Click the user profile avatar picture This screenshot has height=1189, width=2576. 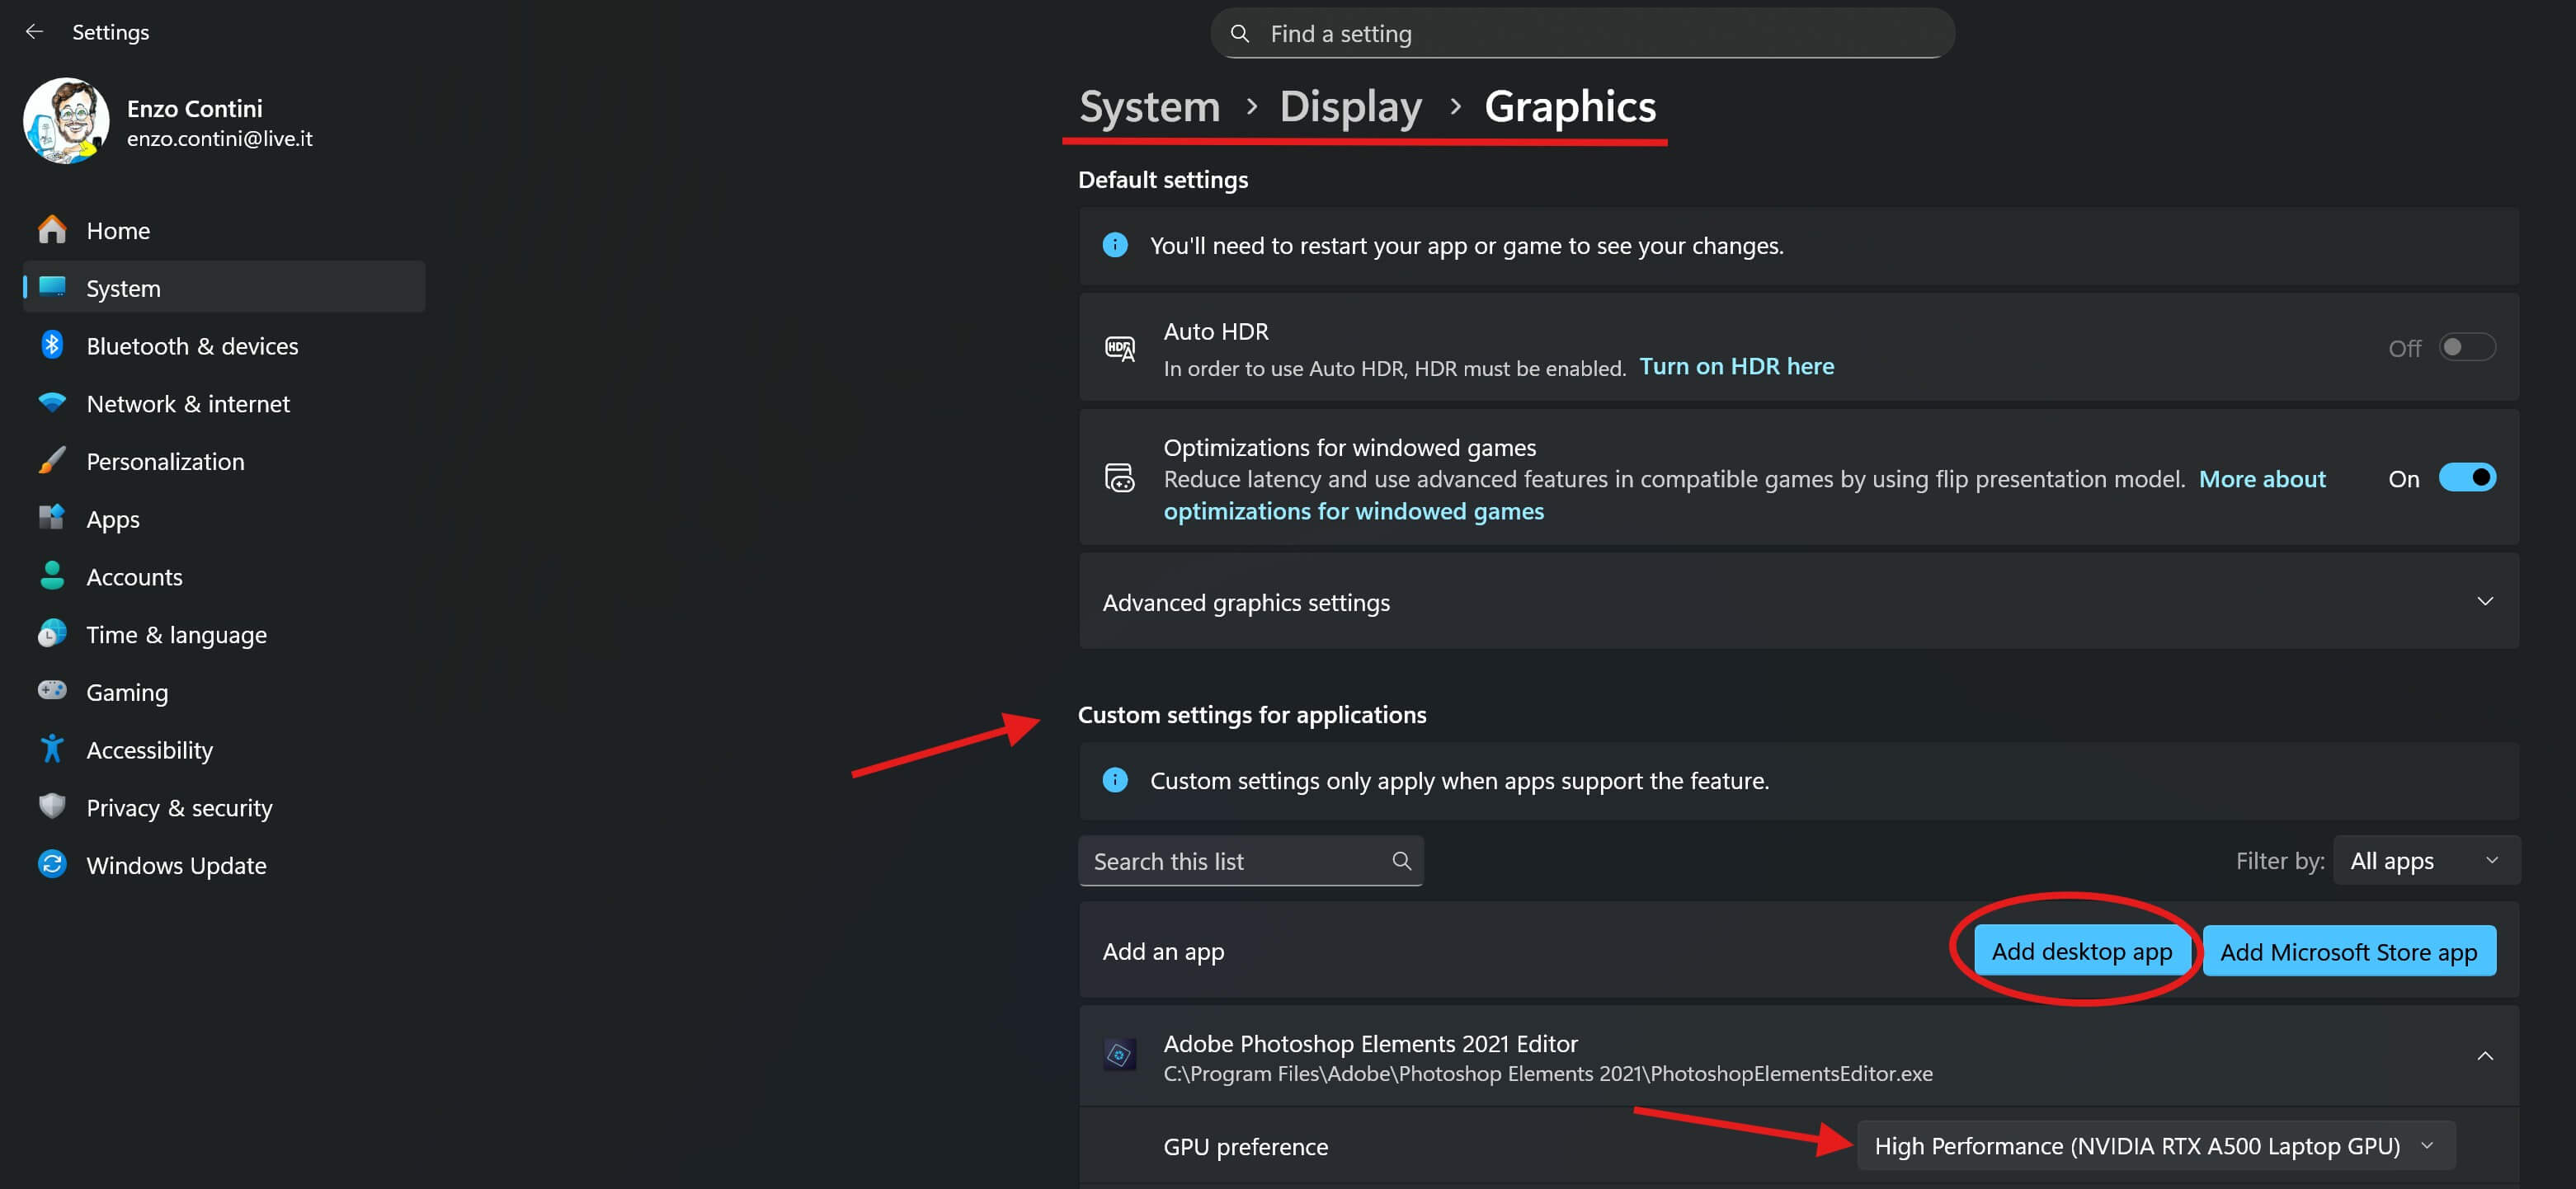(66, 122)
